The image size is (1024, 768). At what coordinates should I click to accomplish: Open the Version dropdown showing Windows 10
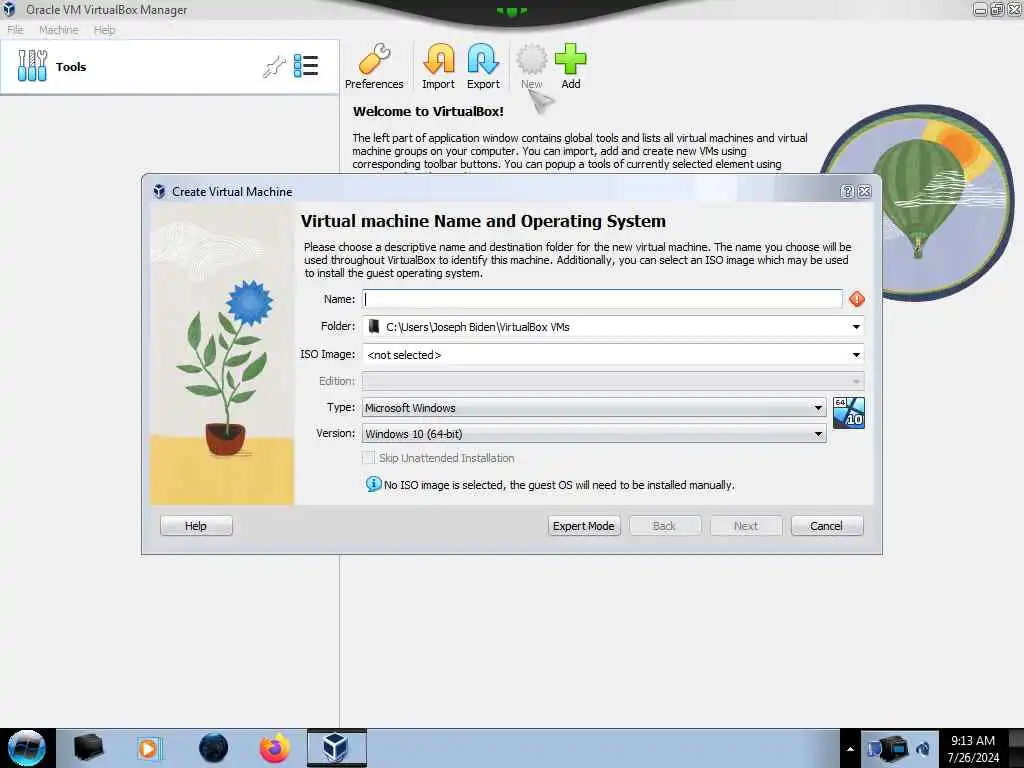[594, 434]
